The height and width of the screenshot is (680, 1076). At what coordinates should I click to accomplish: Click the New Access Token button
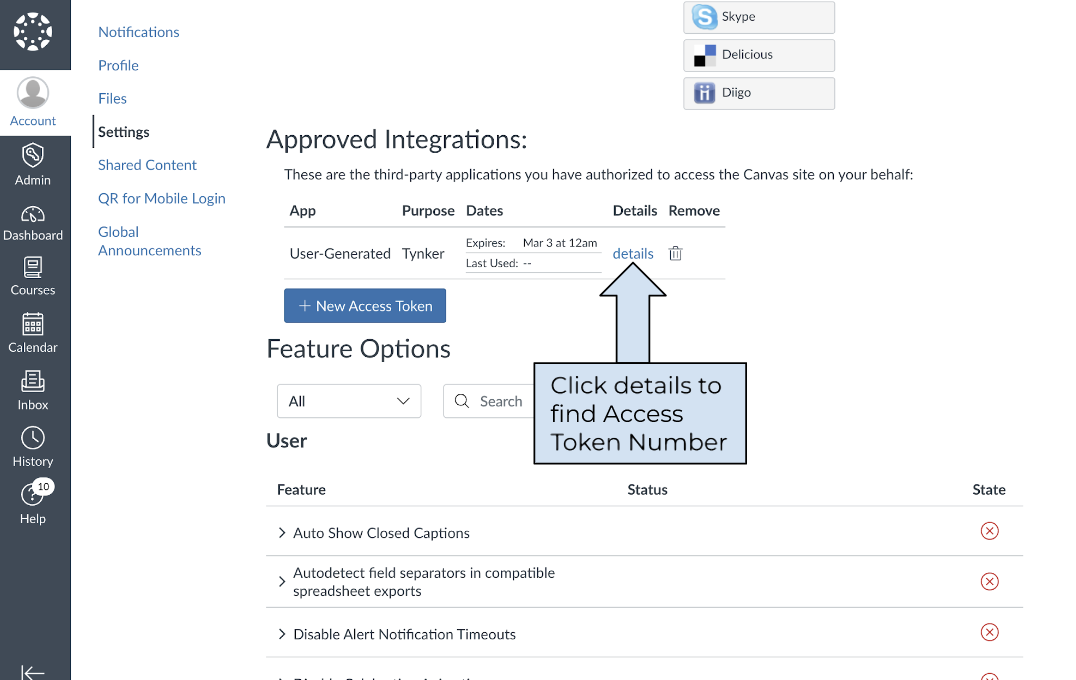coord(365,306)
